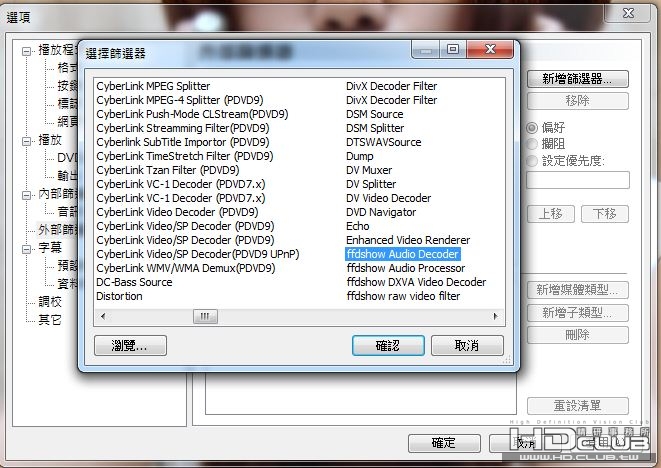Cancel filter dialog with 取消
Image resolution: width=661 pixels, height=468 pixels.
click(467, 346)
